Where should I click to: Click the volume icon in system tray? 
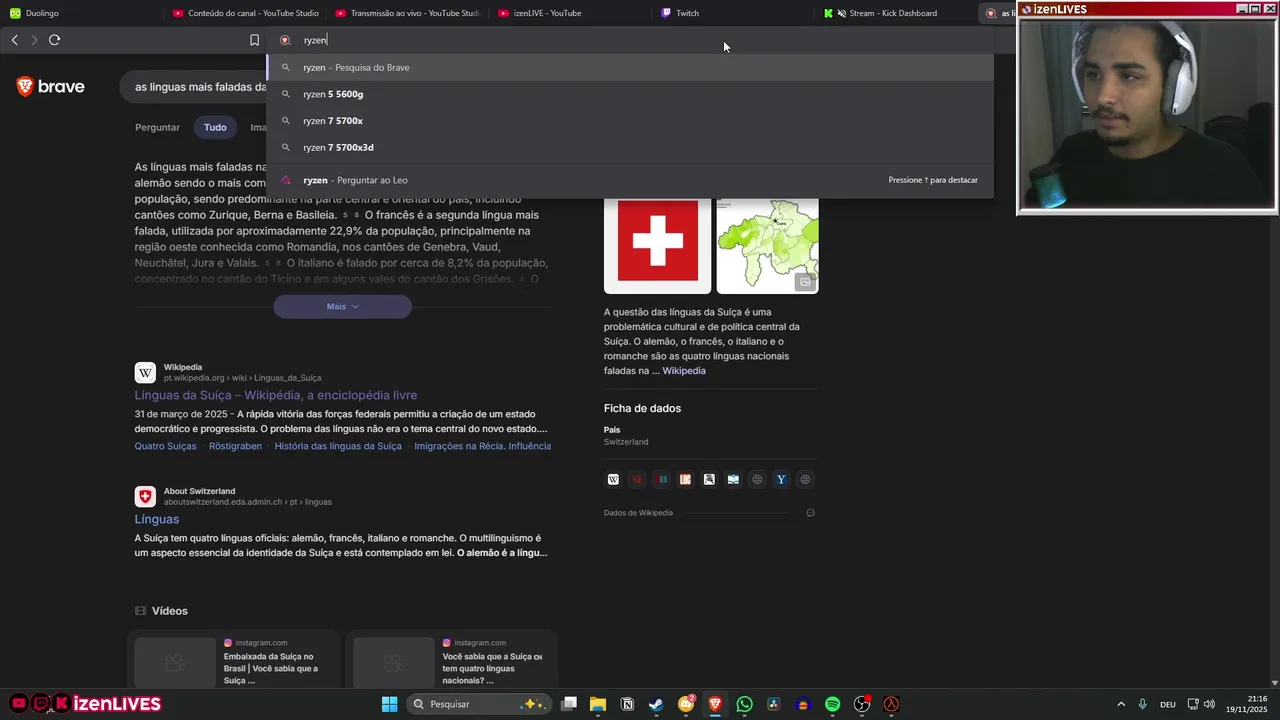coord(1210,704)
